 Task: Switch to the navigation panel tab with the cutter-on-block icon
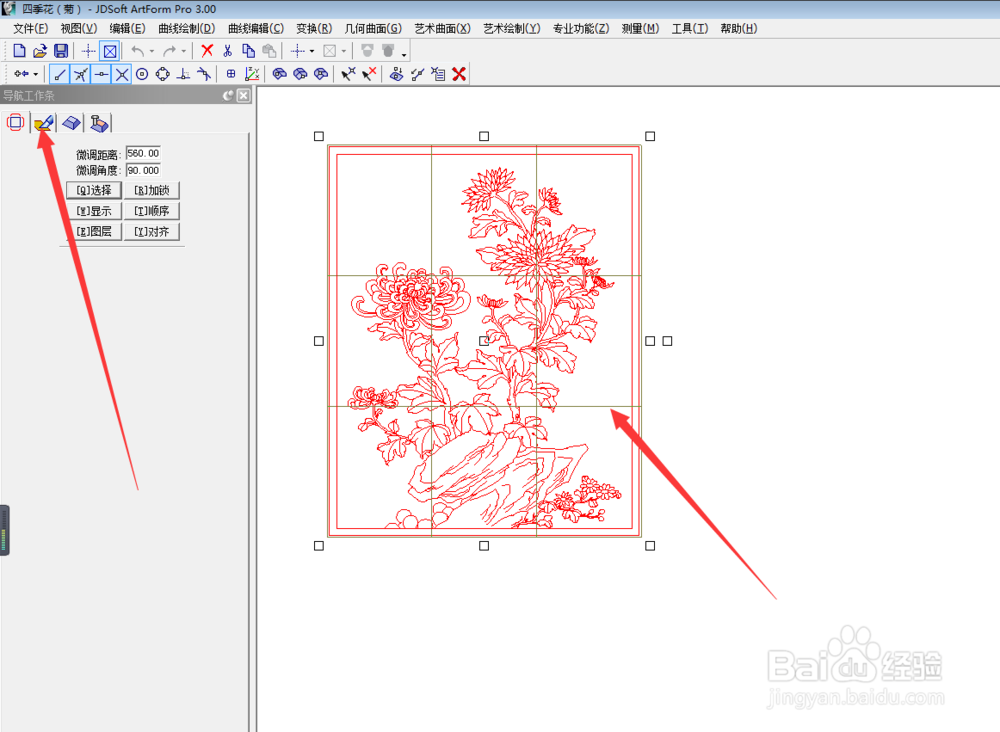pyautogui.click(x=99, y=122)
